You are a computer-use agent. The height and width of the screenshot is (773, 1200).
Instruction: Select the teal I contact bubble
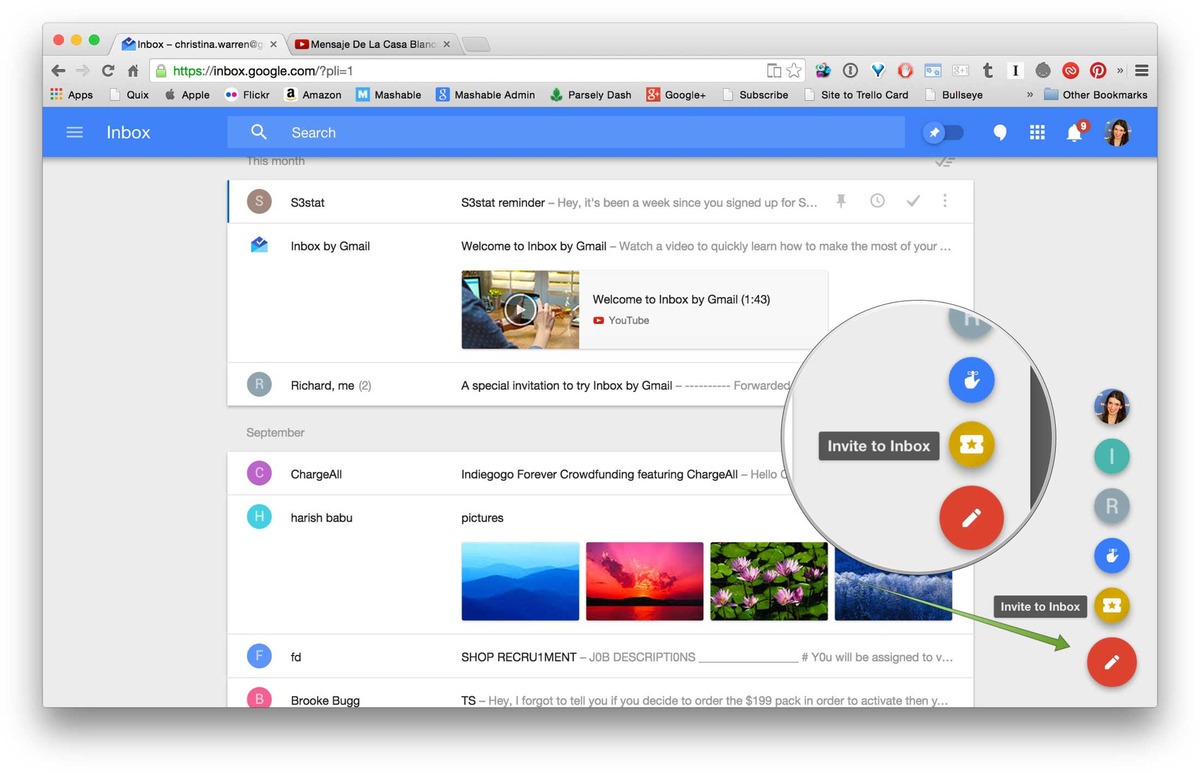(1111, 457)
